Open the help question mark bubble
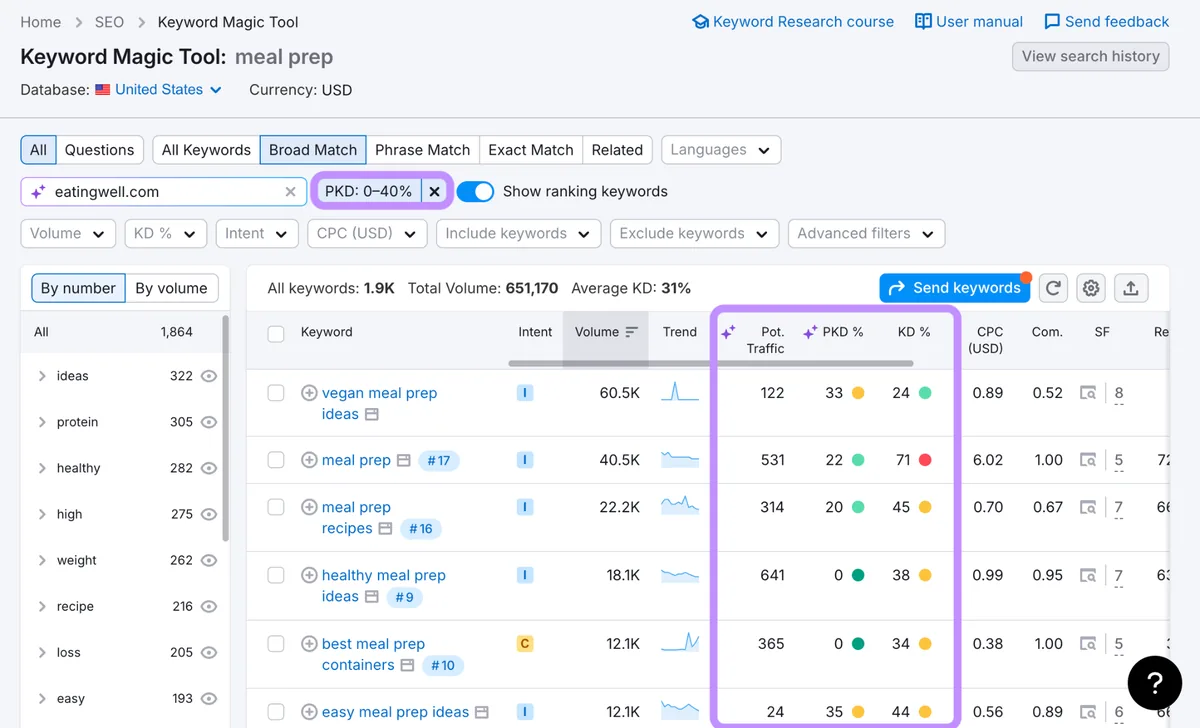The height and width of the screenshot is (728, 1200). 1154,682
